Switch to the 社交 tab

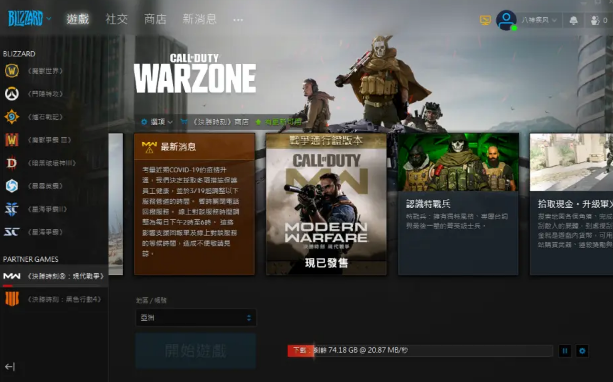tap(117, 19)
